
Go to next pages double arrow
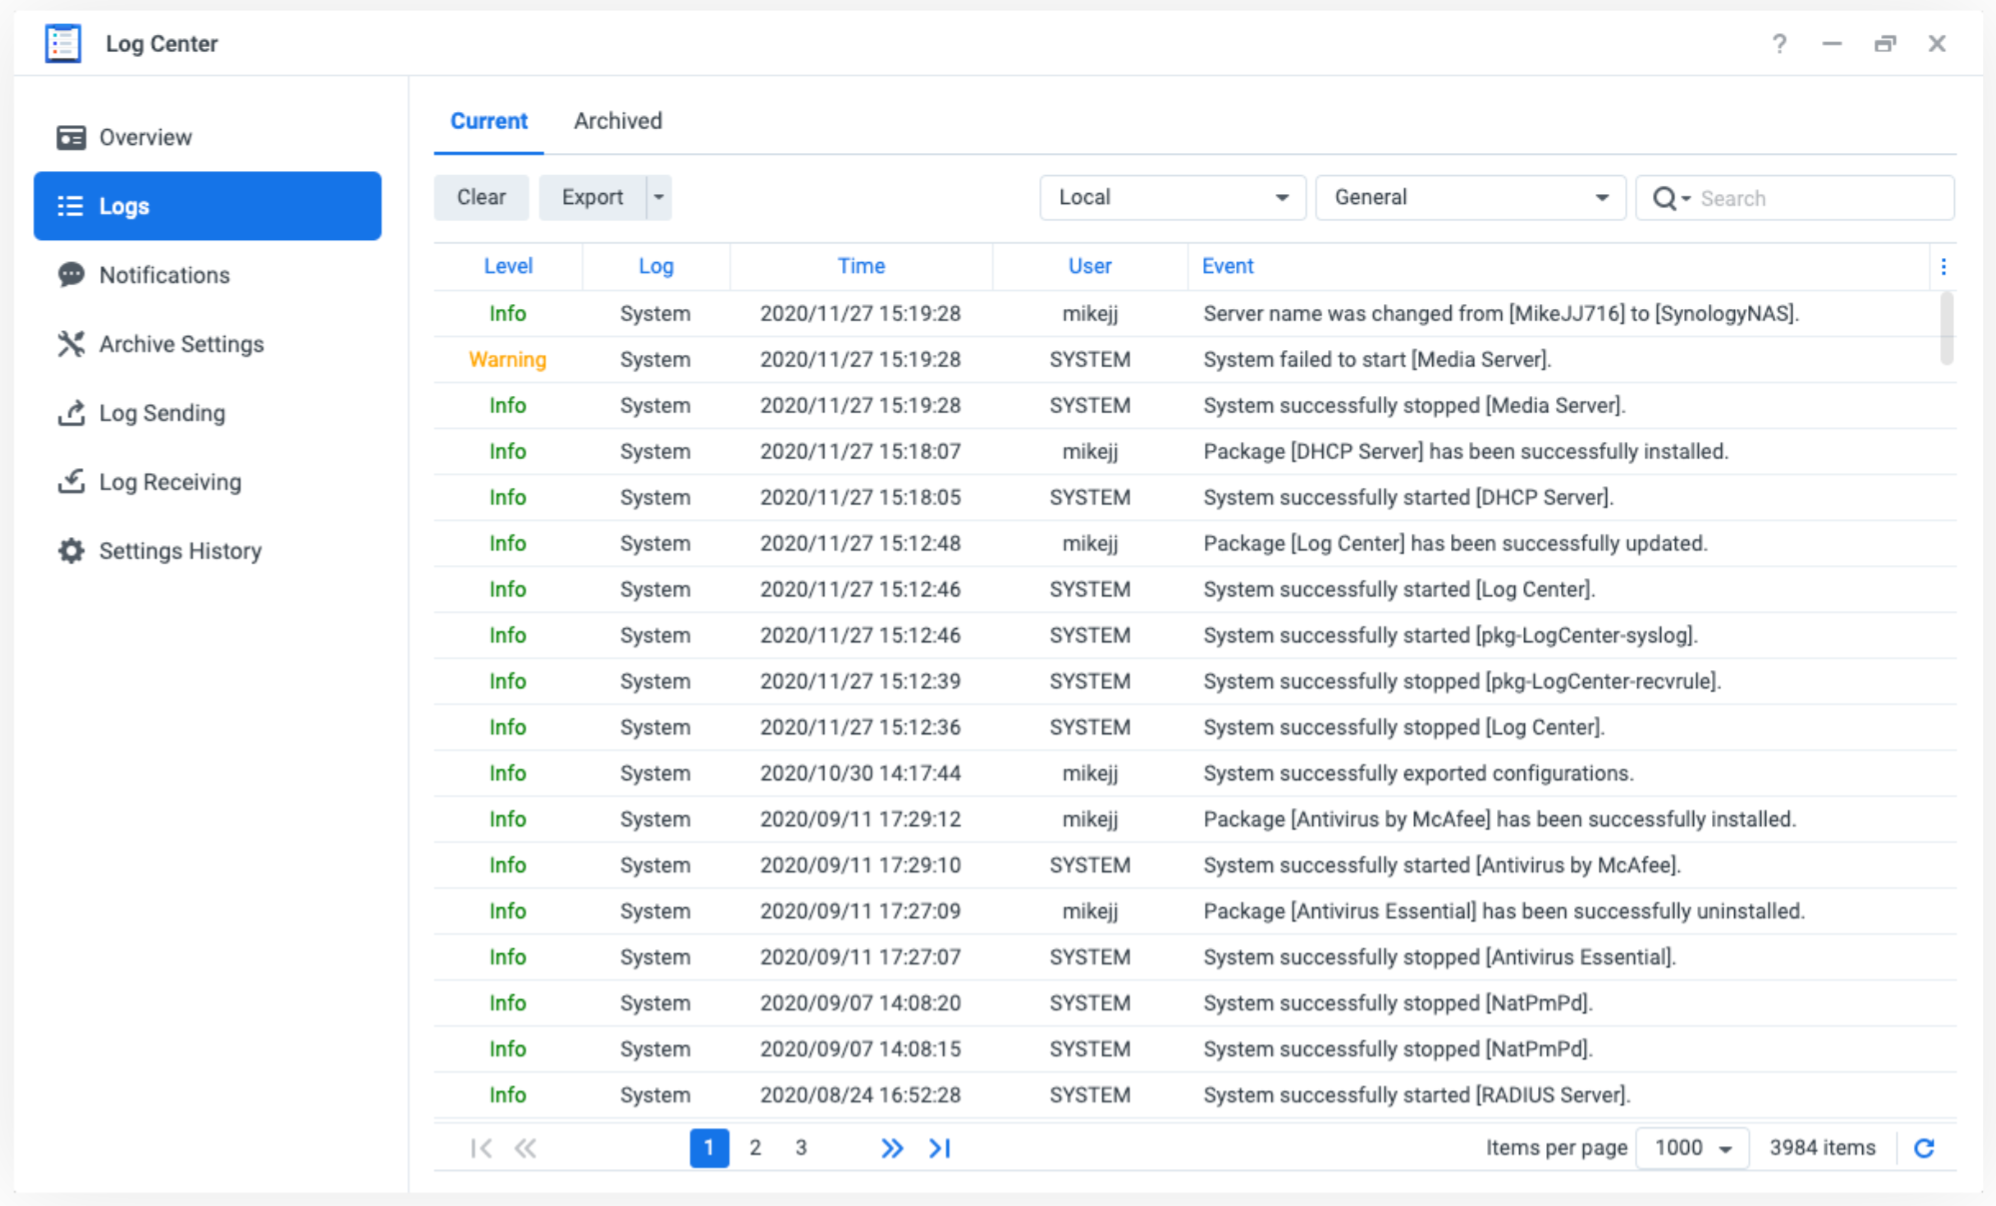click(892, 1148)
